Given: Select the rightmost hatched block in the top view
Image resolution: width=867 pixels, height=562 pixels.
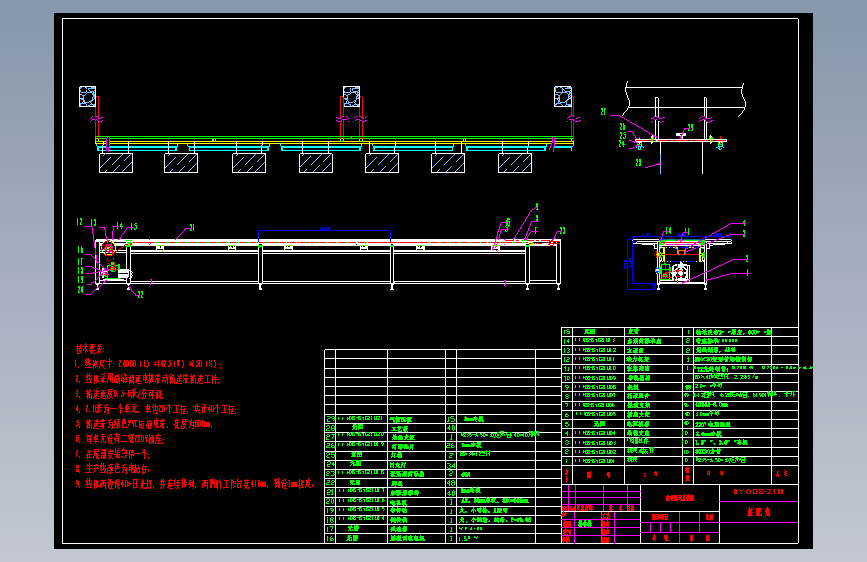Looking at the screenshot, I should click(515, 163).
